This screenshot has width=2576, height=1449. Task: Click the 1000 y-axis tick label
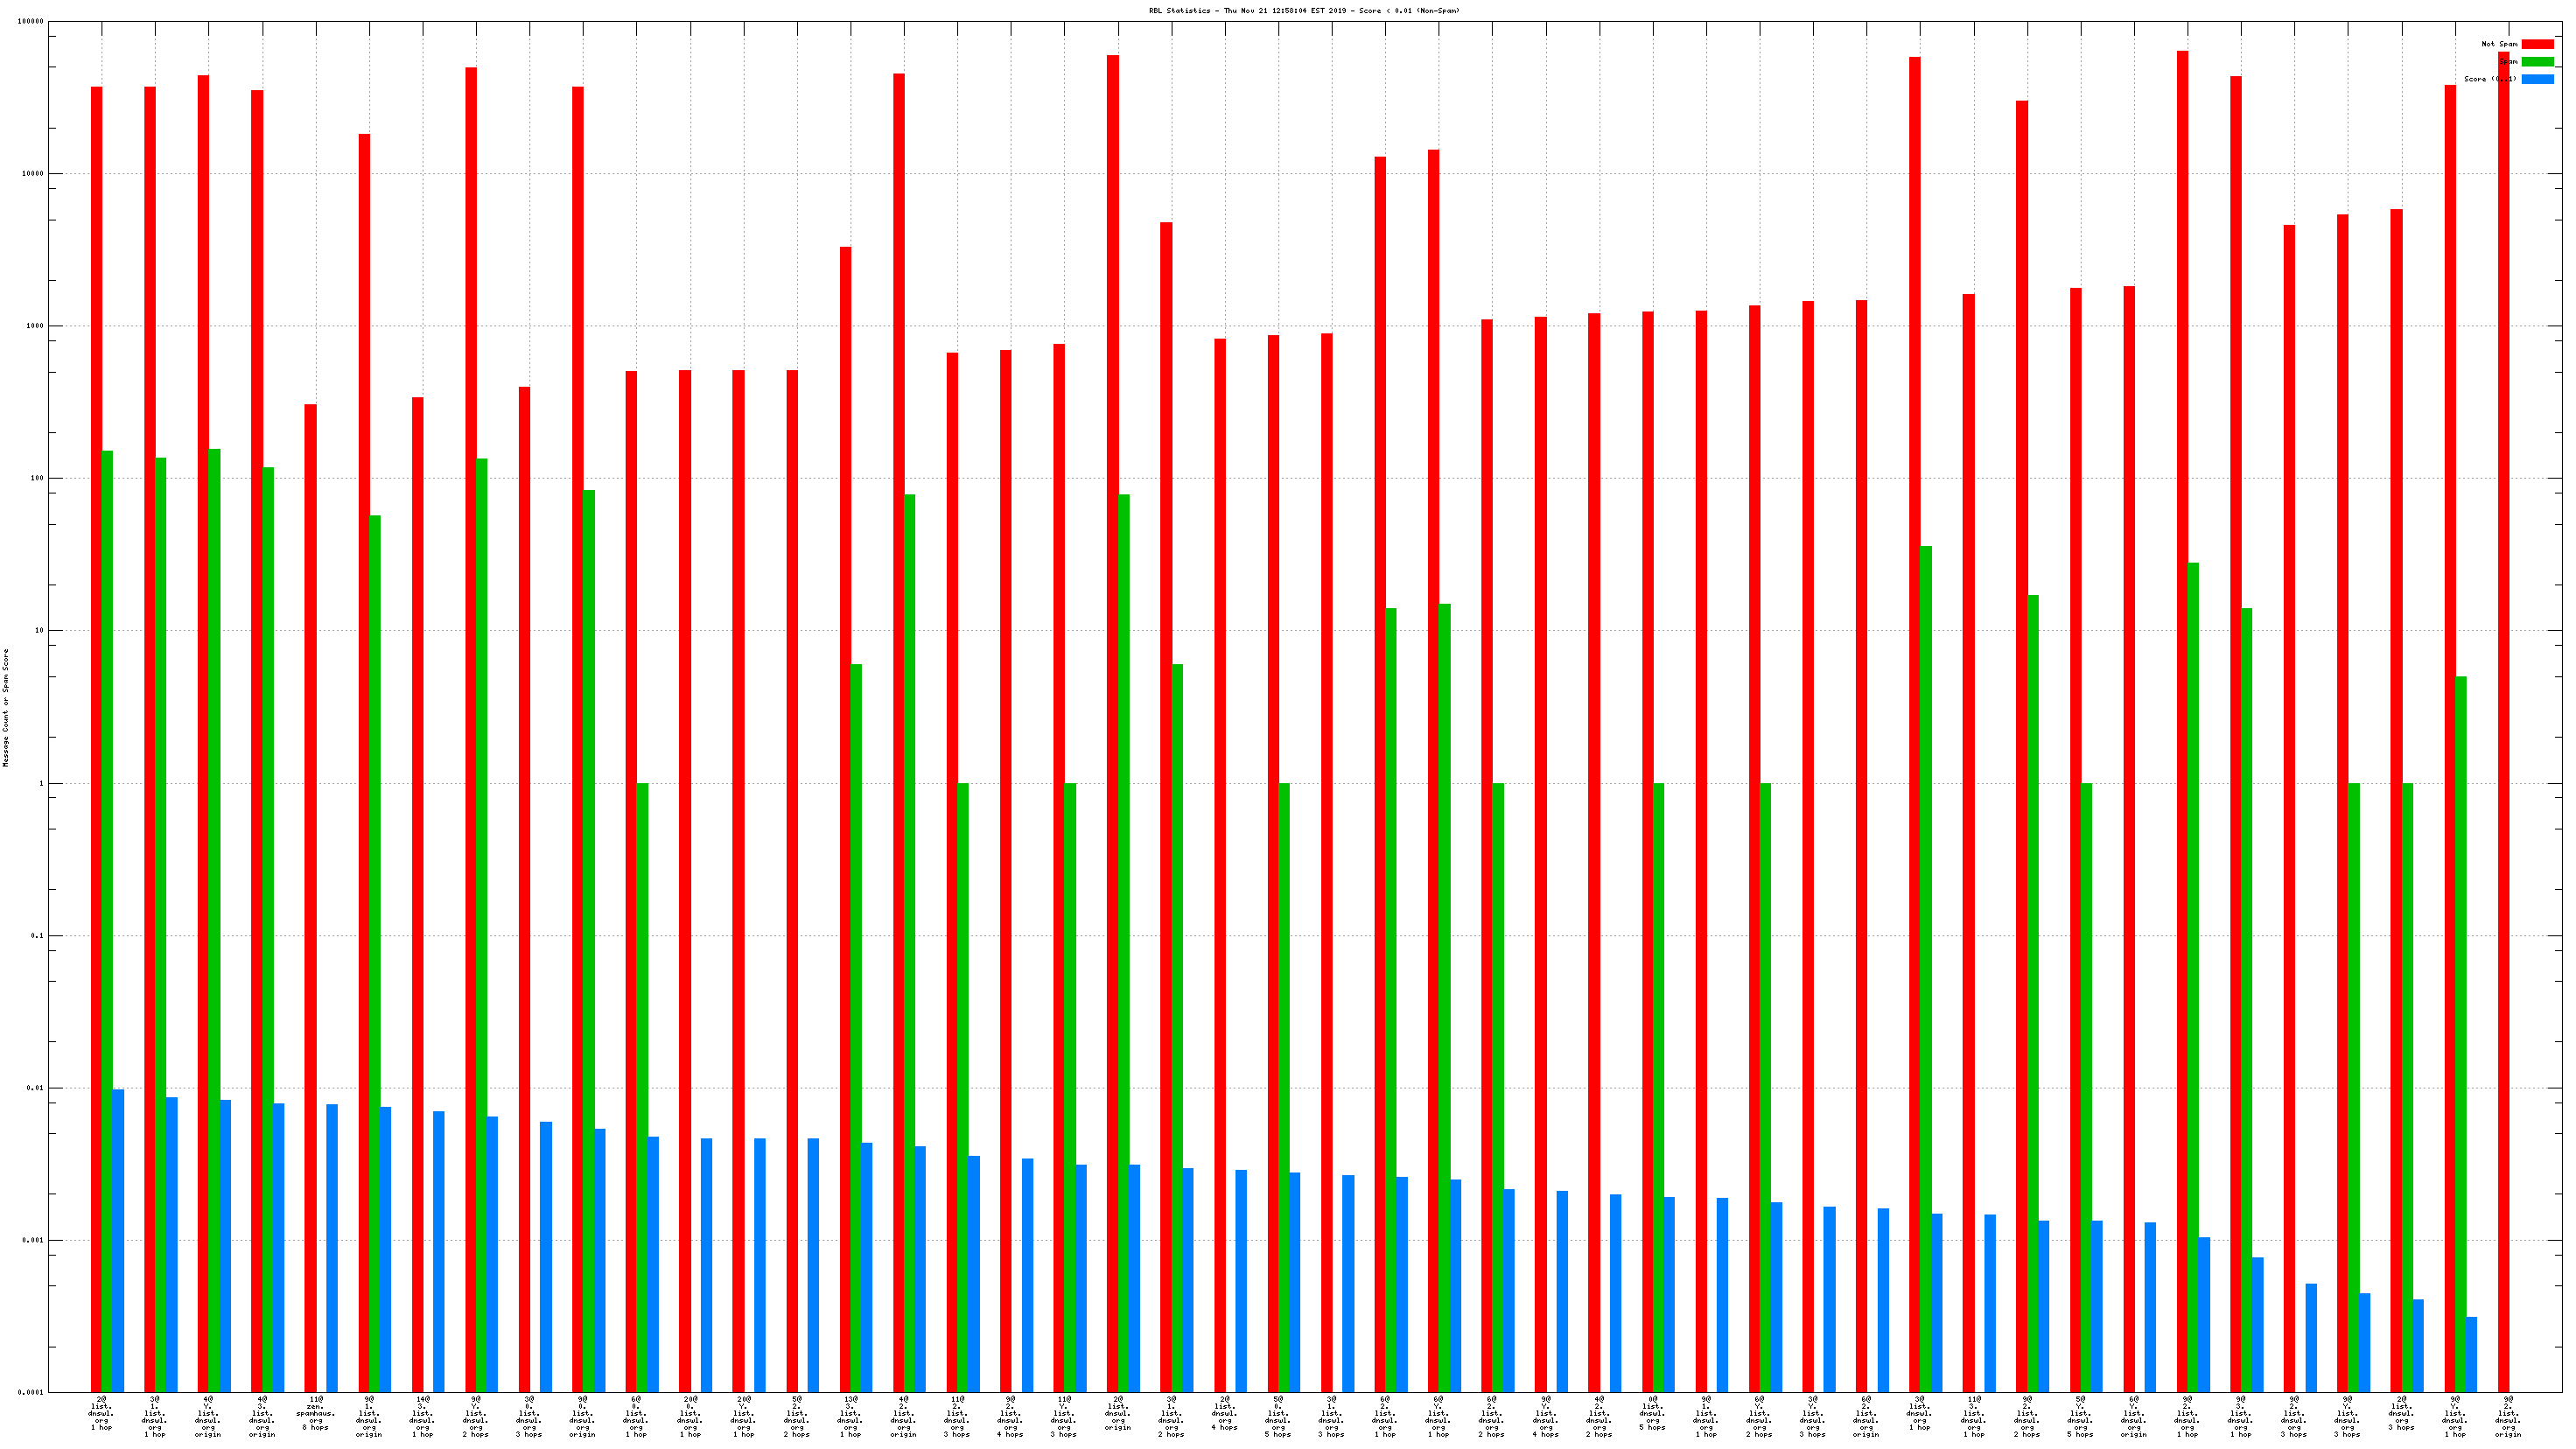33,326
